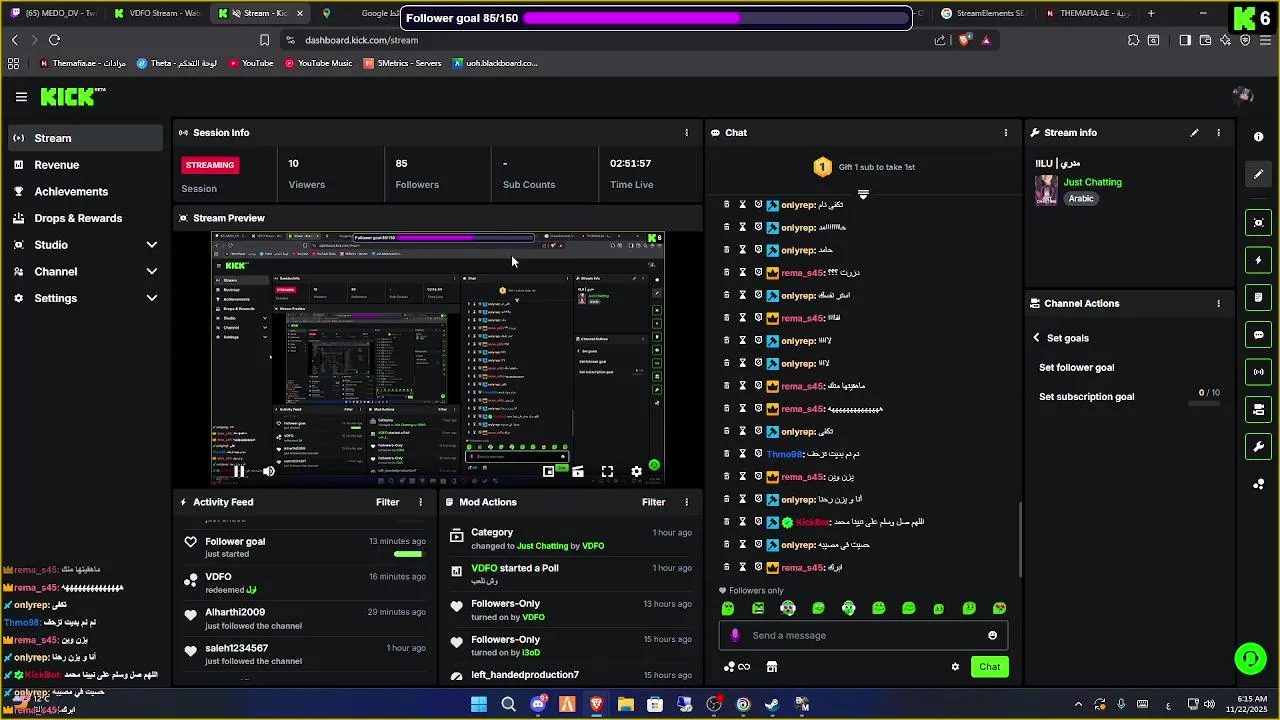Ban Thmo98 using the ban icon
The image size is (1280, 720).
click(x=758, y=454)
